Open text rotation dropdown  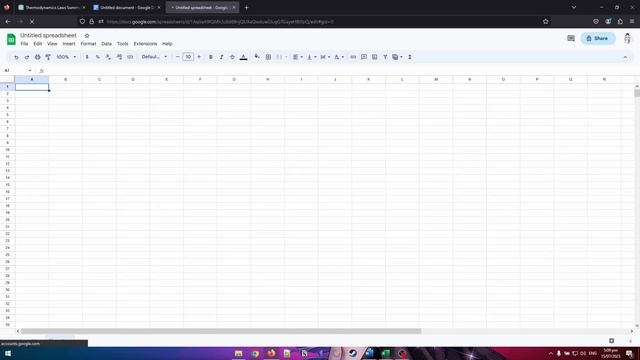tap(339, 57)
